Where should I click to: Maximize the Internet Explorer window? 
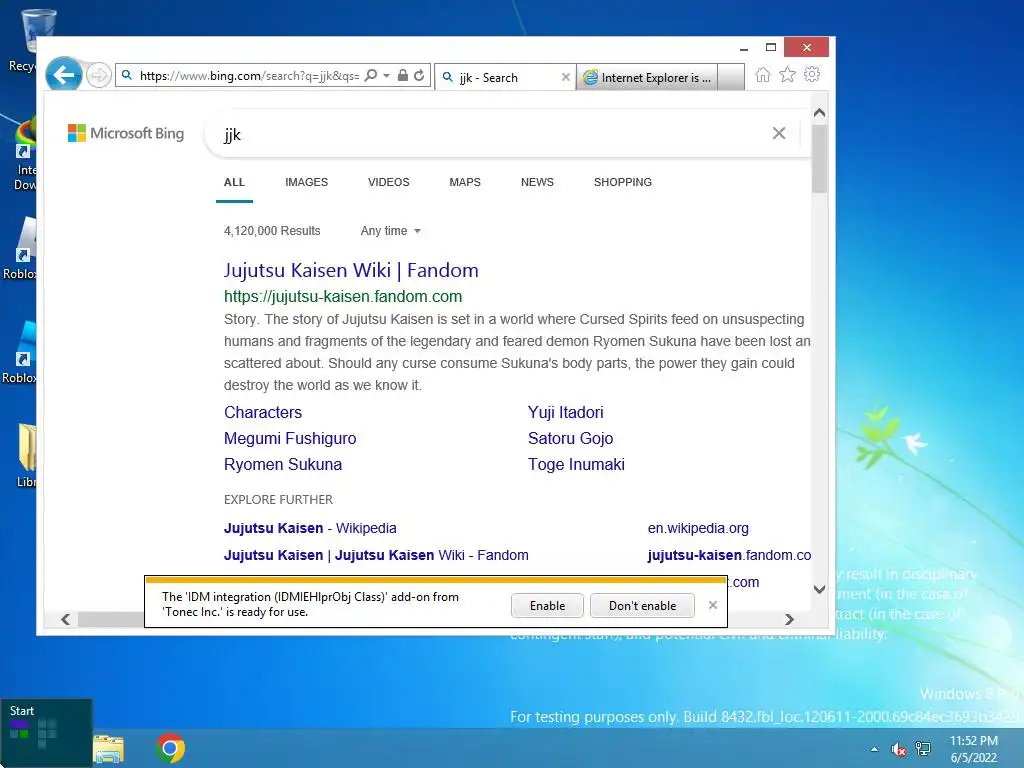click(771, 48)
